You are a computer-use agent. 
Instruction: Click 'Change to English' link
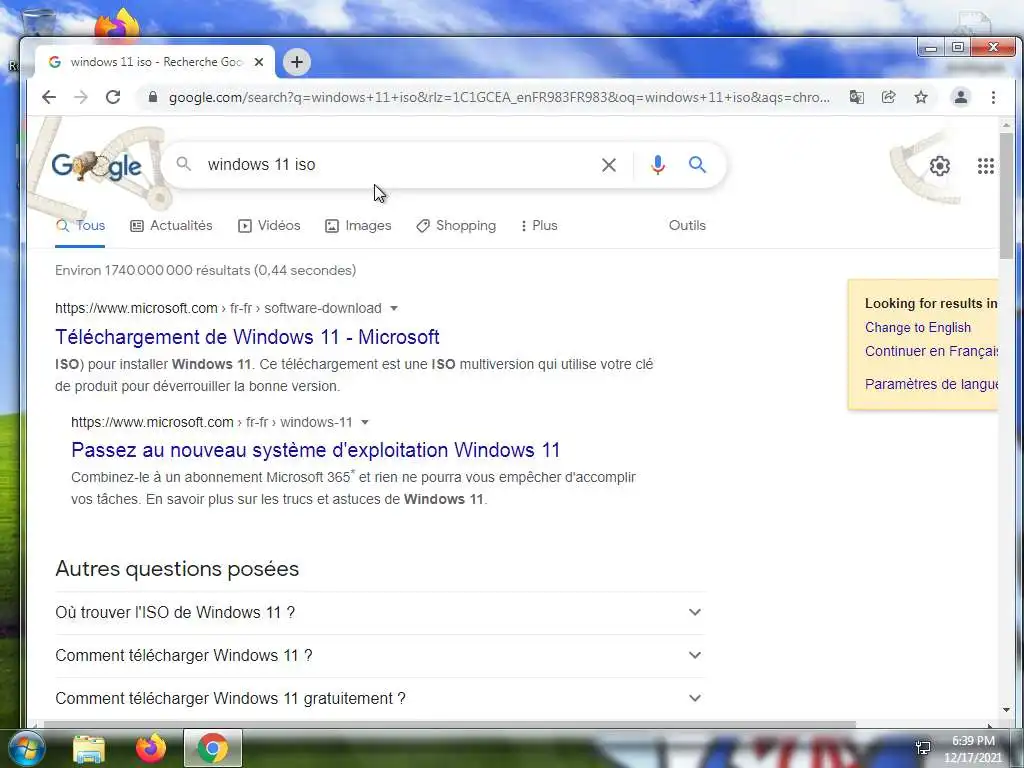[x=918, y=328]
